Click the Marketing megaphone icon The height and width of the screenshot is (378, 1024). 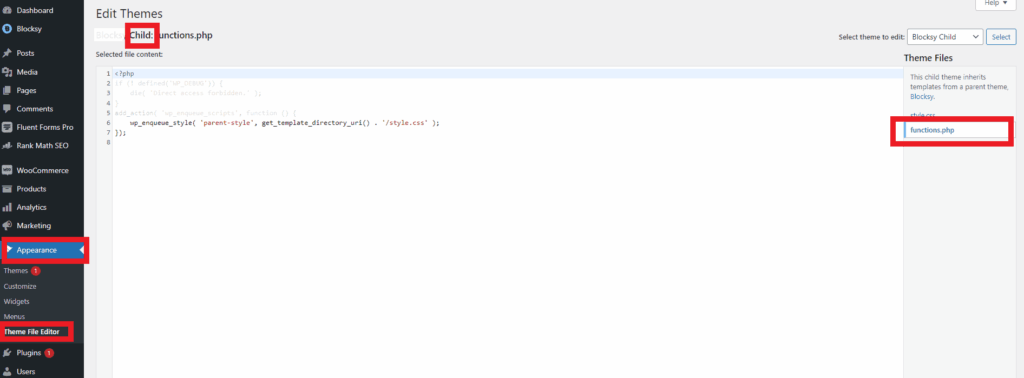(7, 226)
